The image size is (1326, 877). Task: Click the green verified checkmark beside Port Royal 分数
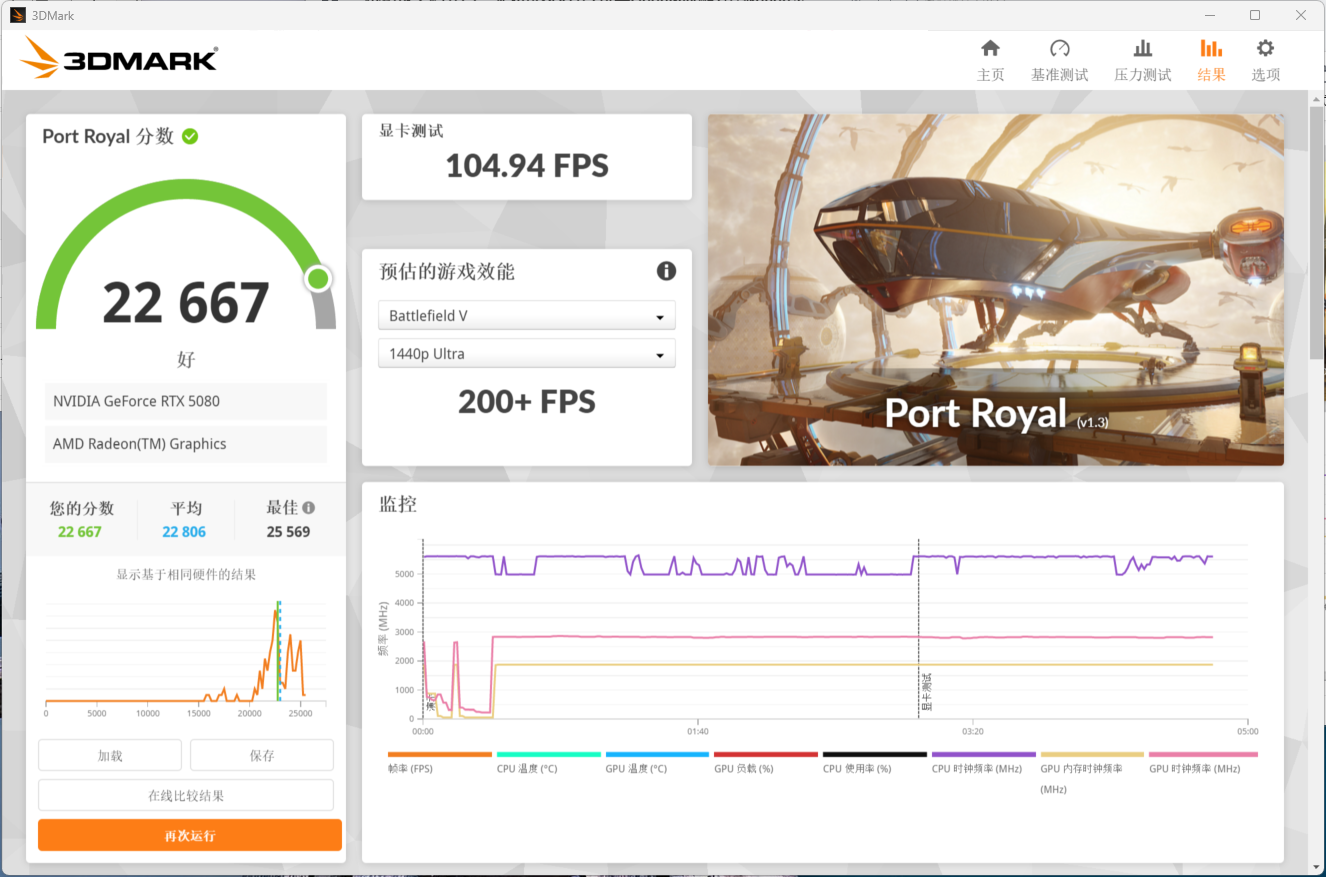click(x=190, y=136)
